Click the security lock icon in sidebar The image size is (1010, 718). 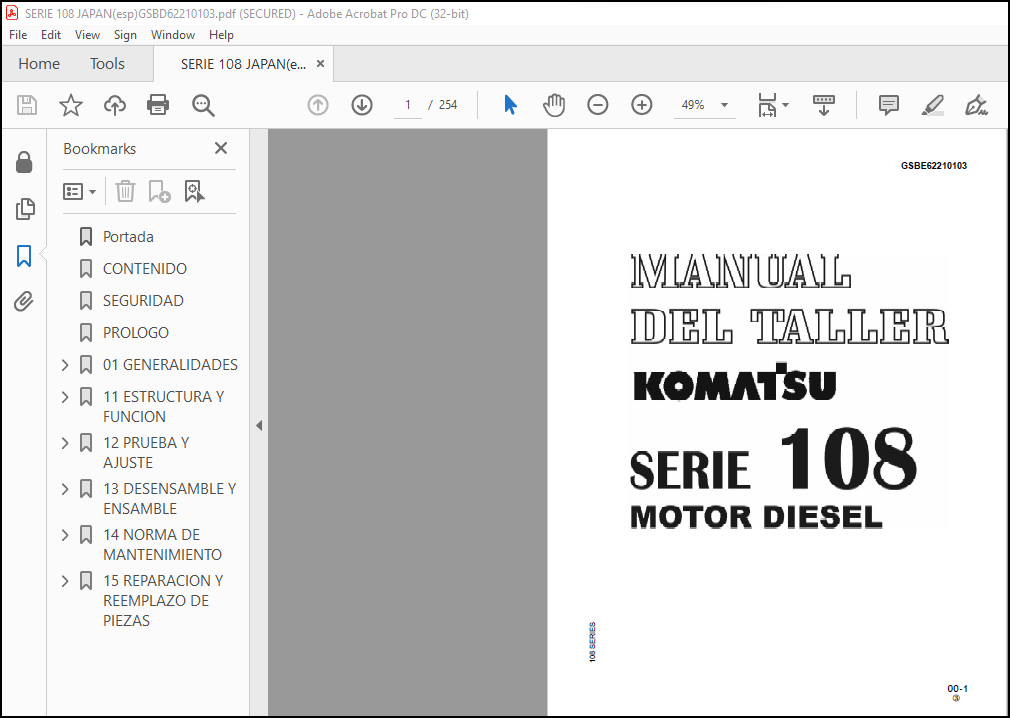click(24, 162)
